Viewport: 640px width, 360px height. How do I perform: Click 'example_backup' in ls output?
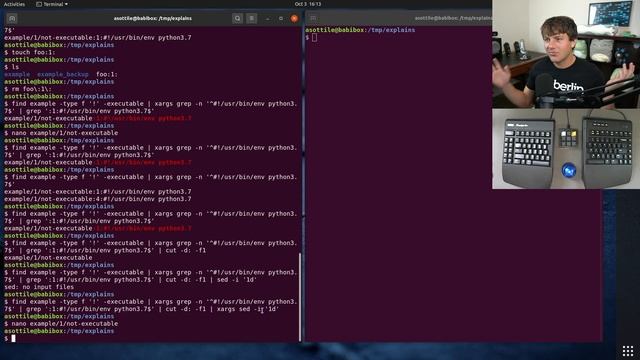[x=62, y=74]
